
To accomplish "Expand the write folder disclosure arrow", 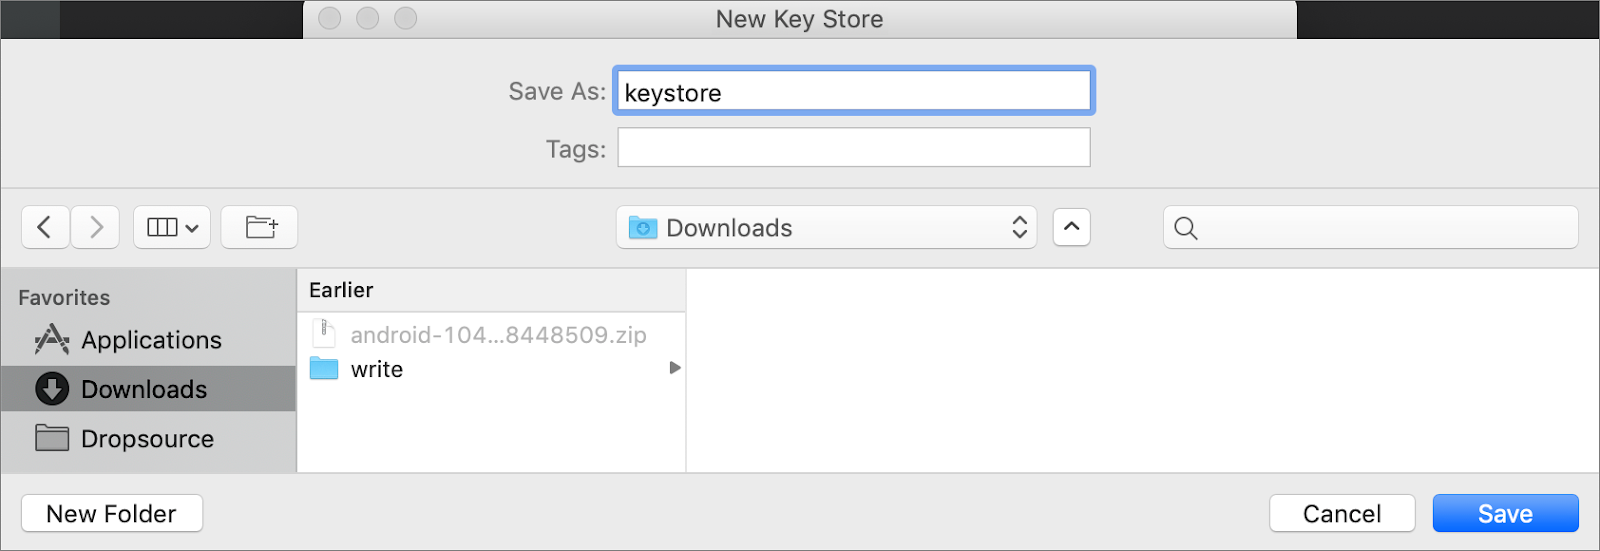I will [x=675, y=368].
